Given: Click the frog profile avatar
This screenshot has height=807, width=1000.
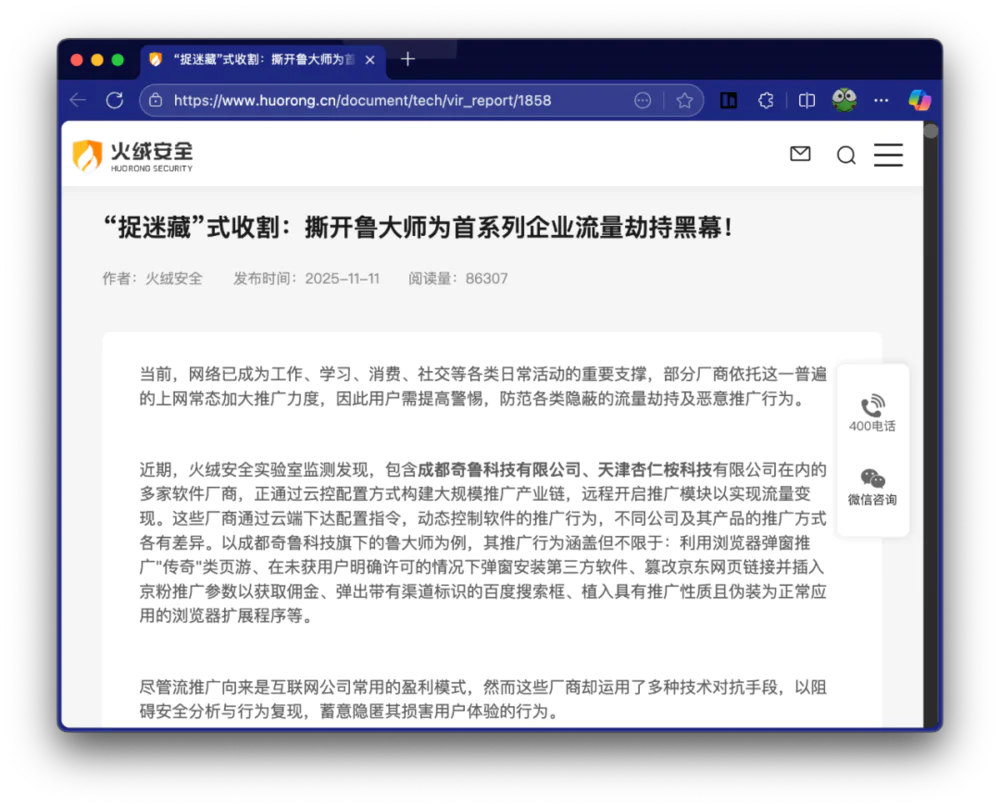Looking at the screenshot, I should tap(844, 100).
